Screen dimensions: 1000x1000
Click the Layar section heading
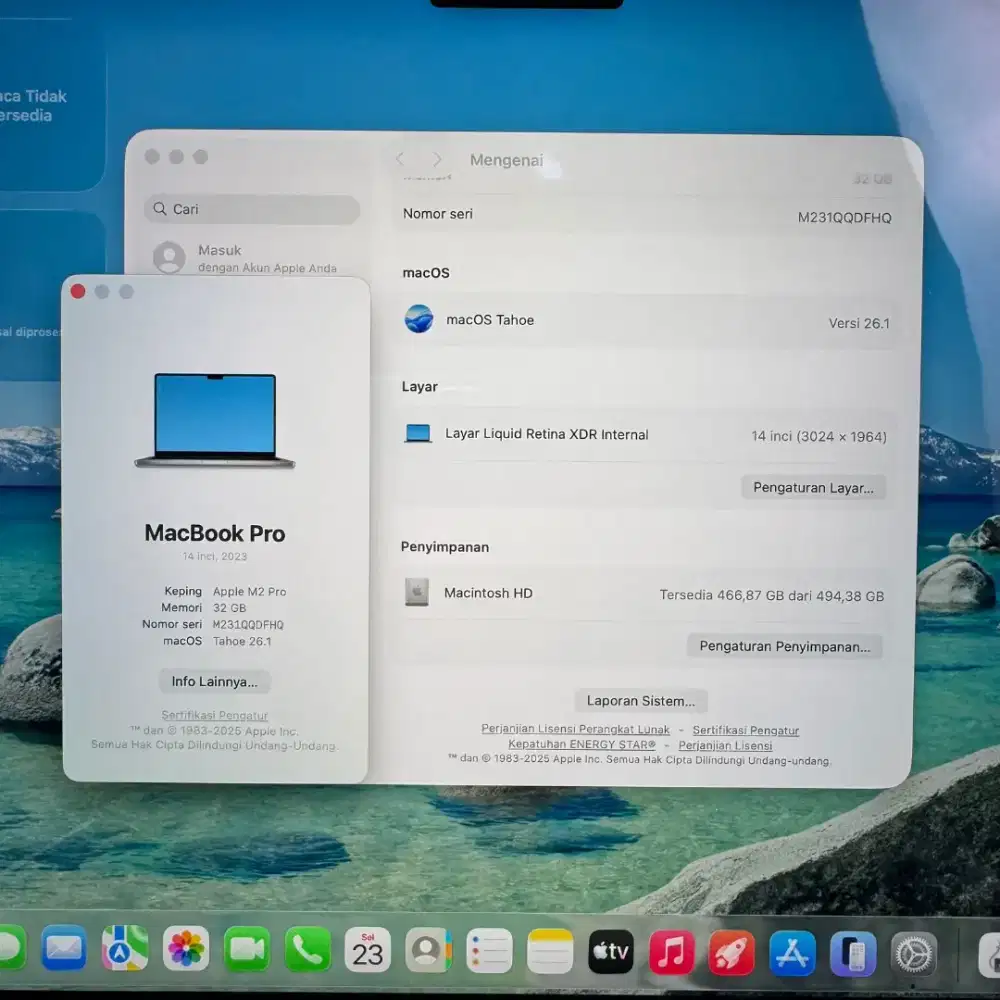tap(420, 386)
